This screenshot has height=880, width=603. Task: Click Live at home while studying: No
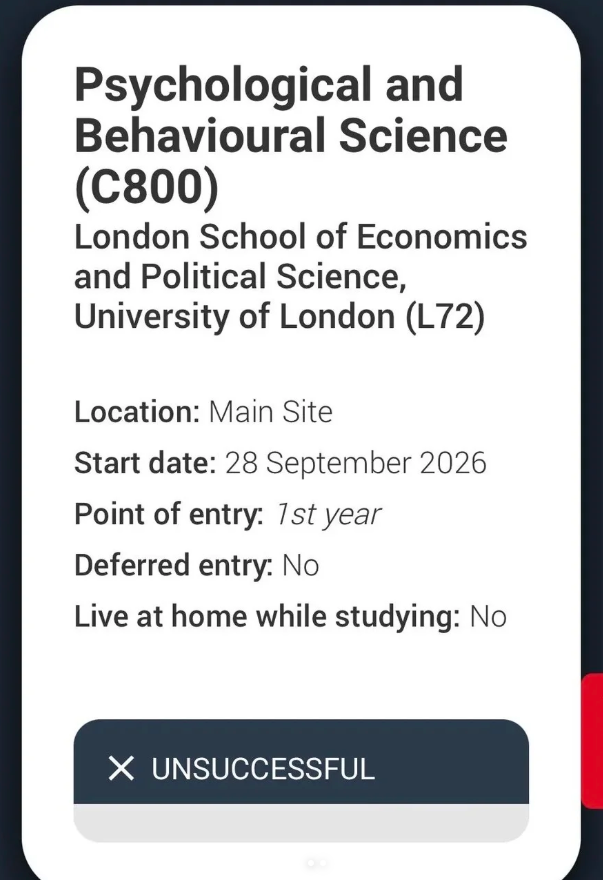pos(290,616)
